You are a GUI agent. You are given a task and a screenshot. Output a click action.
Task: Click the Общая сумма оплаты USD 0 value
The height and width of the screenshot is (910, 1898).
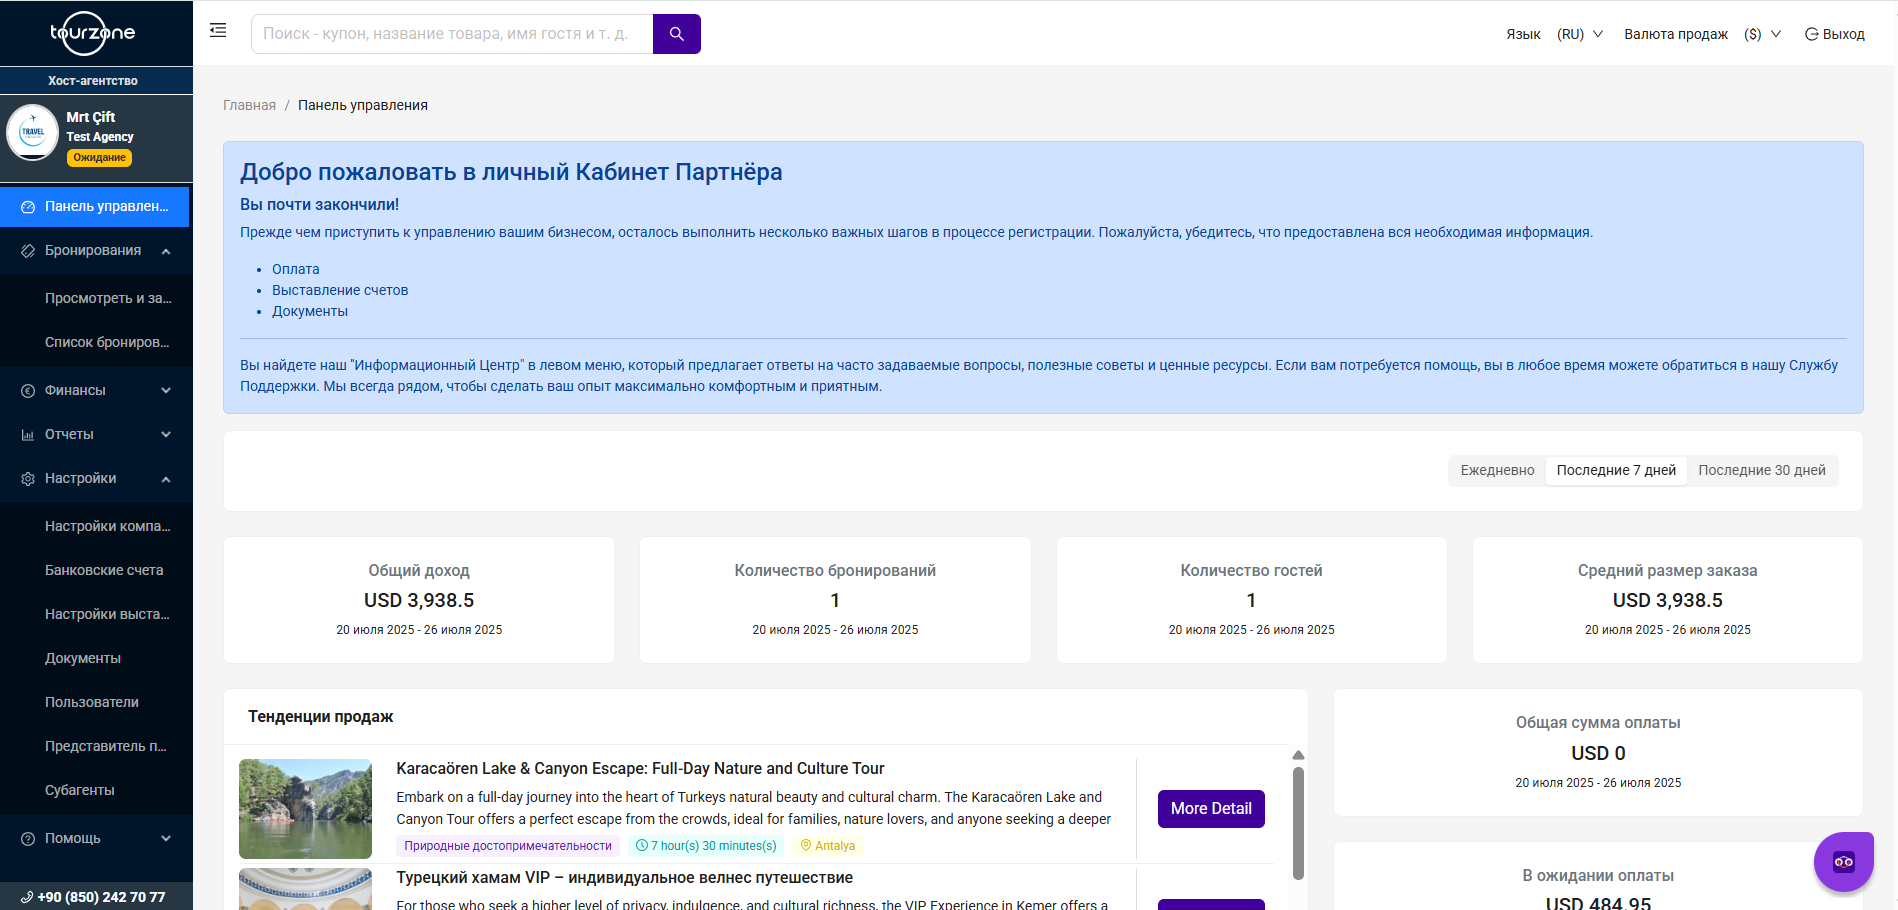pos(1598,753)
